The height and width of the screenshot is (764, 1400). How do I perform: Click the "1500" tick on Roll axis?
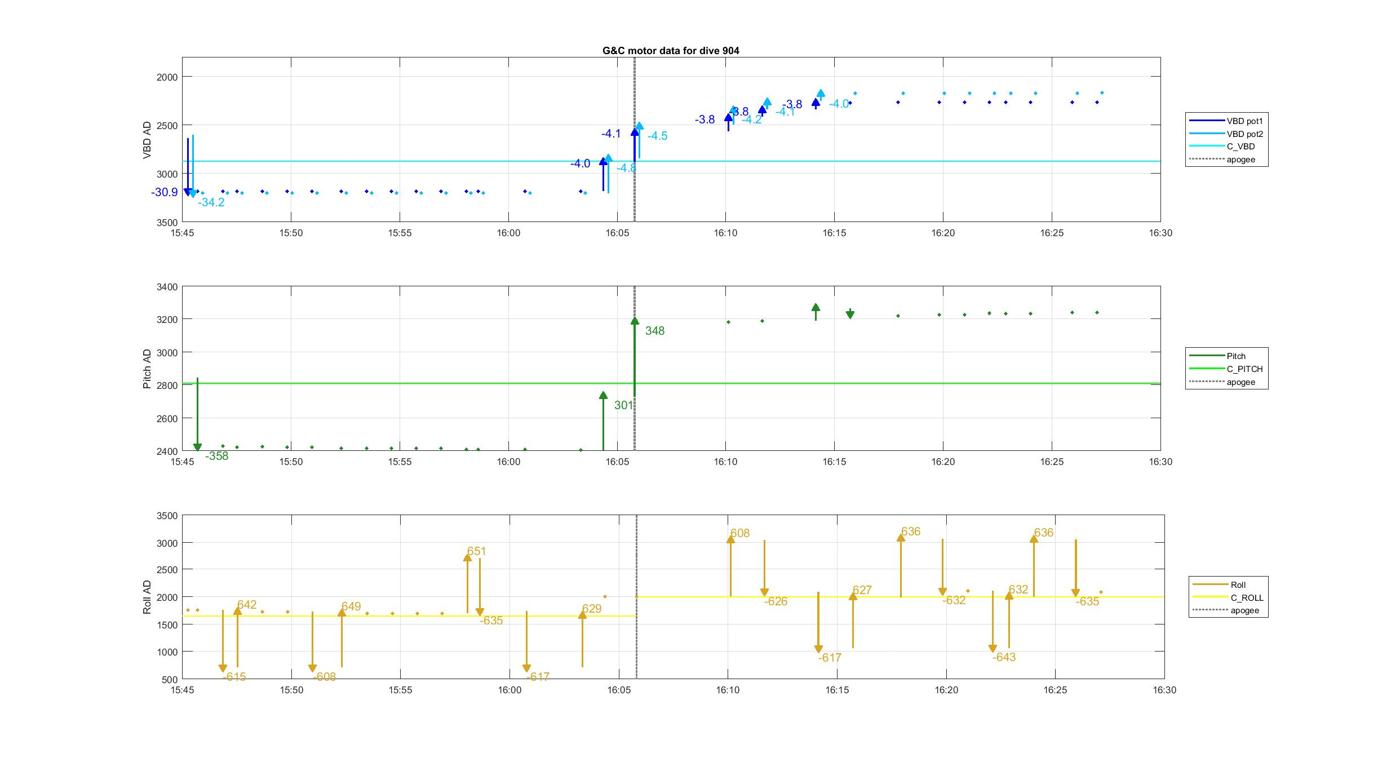[x=166, y=625]
